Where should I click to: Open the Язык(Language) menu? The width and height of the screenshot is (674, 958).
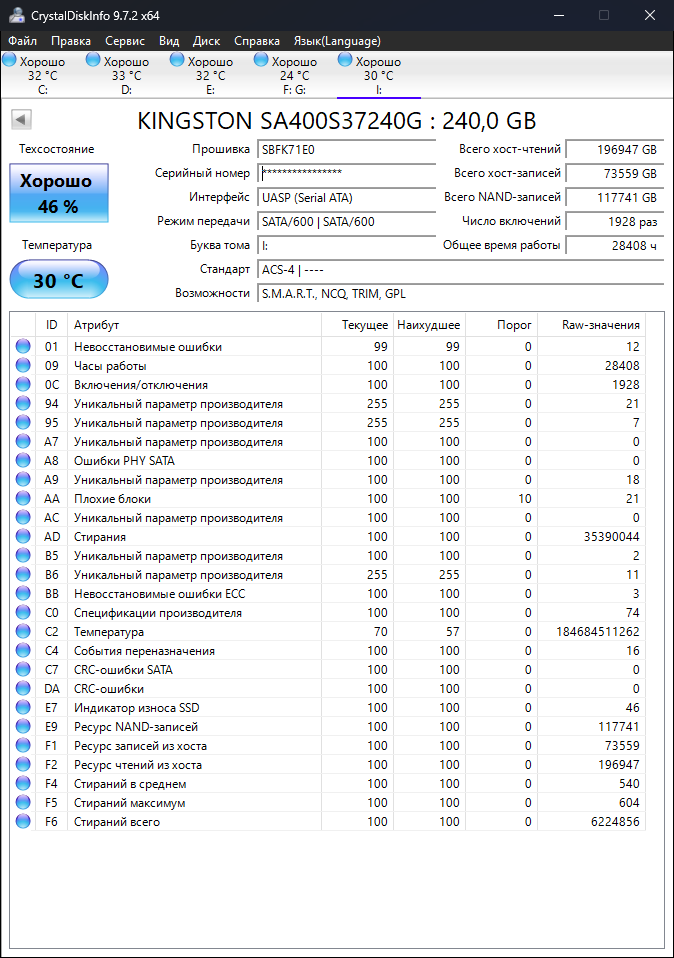[x=337, y=41]
